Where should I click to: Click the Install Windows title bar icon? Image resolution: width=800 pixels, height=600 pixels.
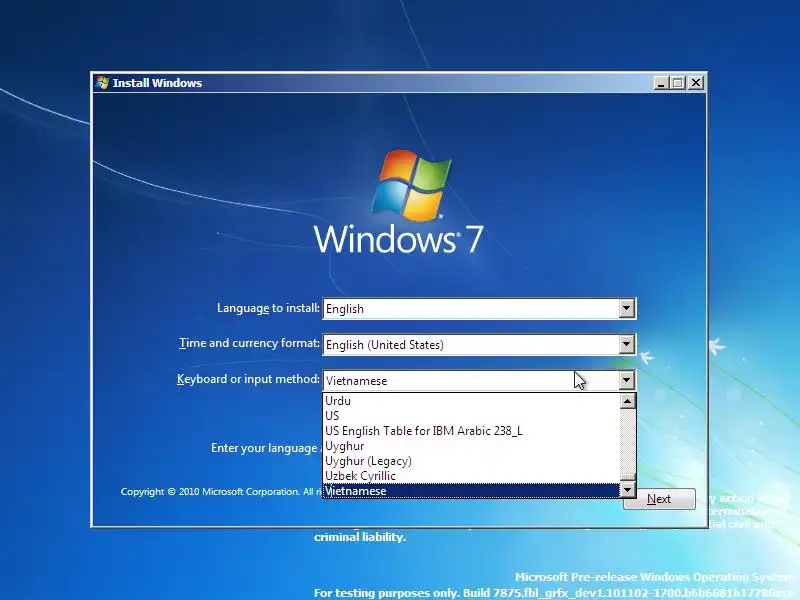click(x=103, y=83)
